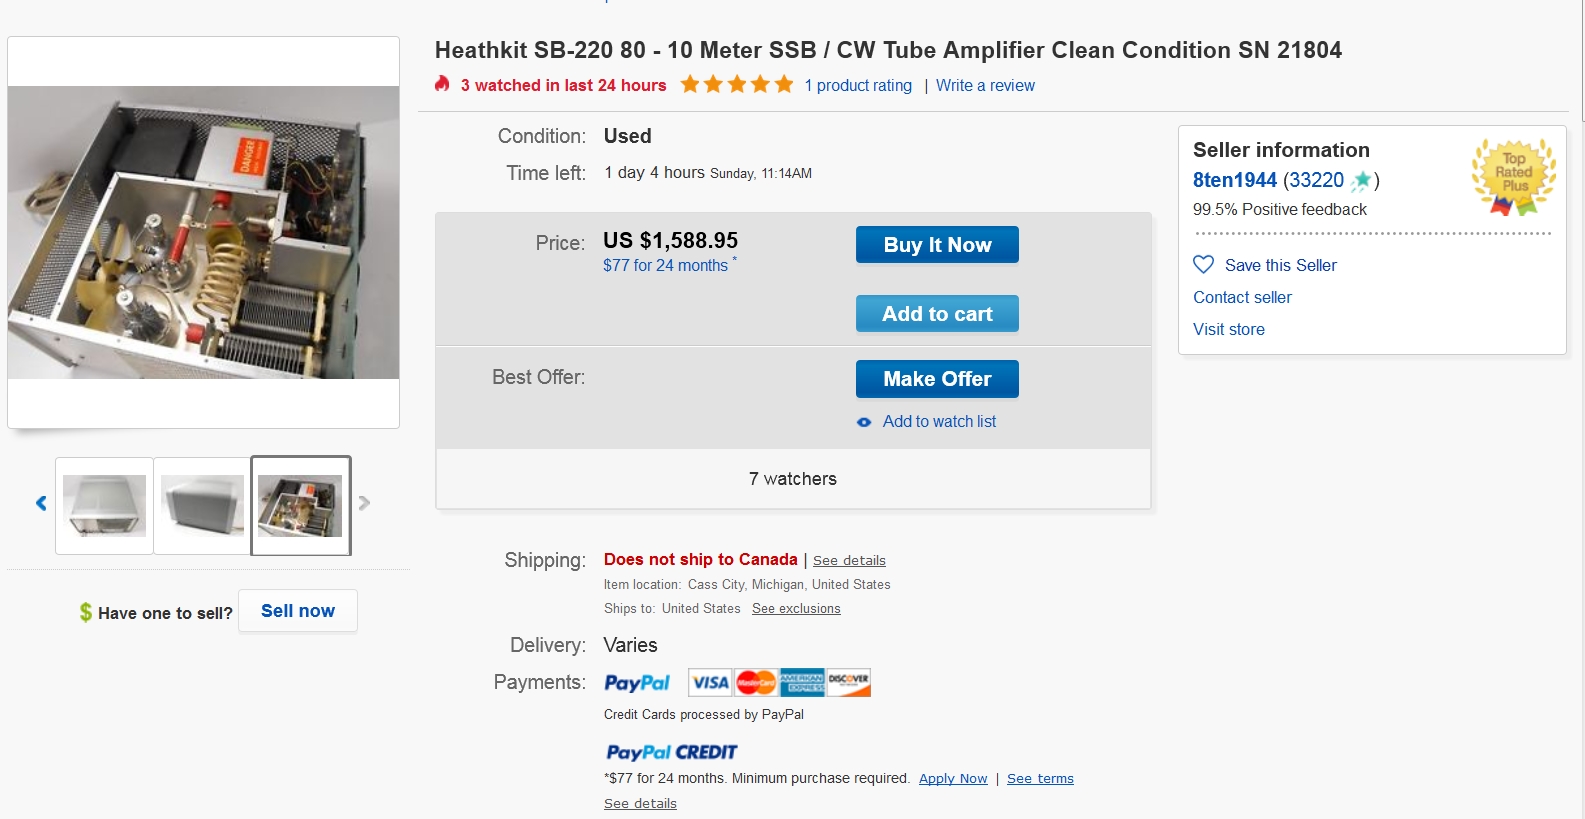Click the Visit store link
Image resolution: width=1585 pixels, height=819 pixels.
1228,329
